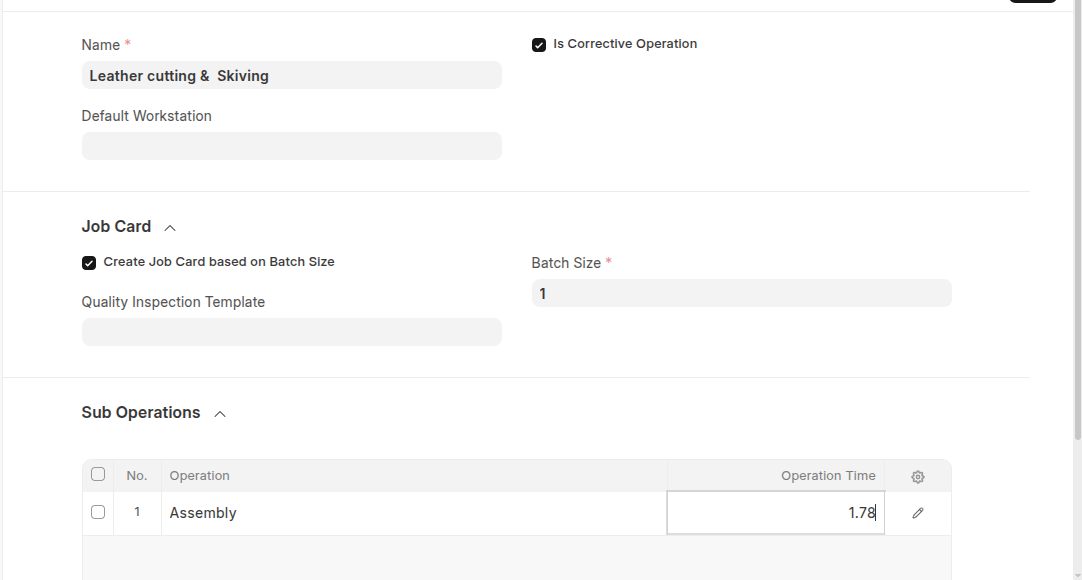Click the No. column header
The image size is (1082, 580).
137,476
